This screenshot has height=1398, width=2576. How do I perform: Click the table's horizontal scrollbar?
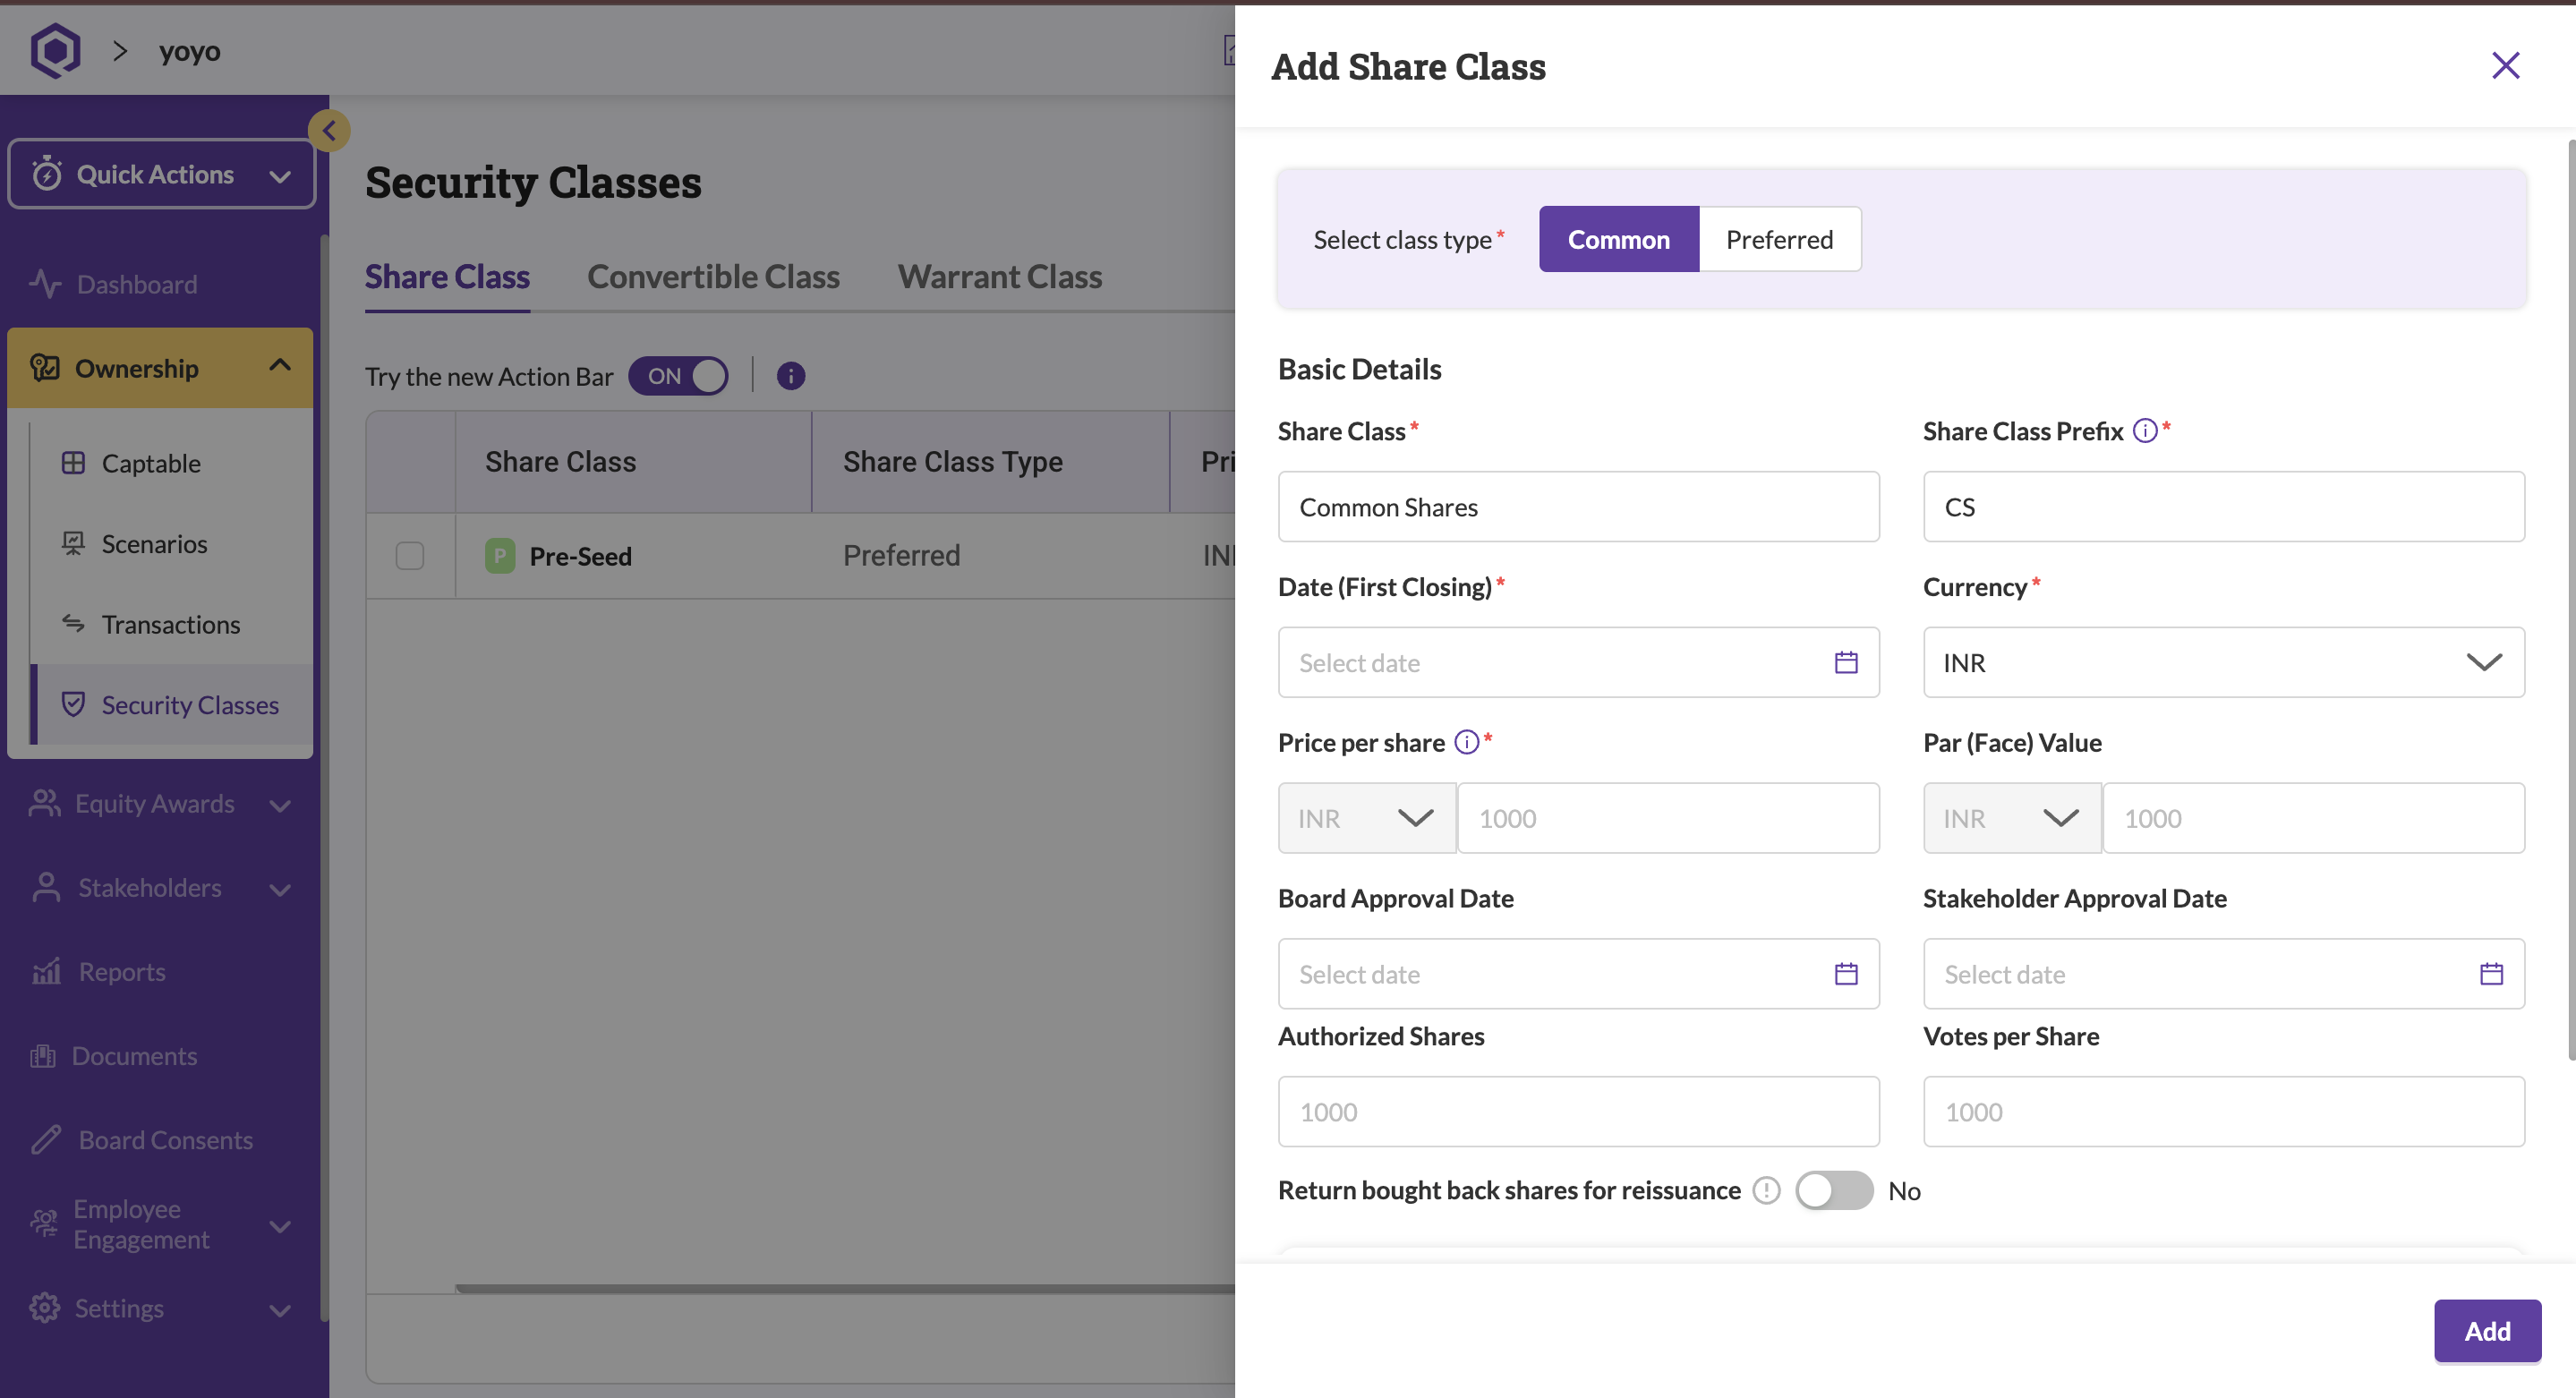(x=844, y=1288)
